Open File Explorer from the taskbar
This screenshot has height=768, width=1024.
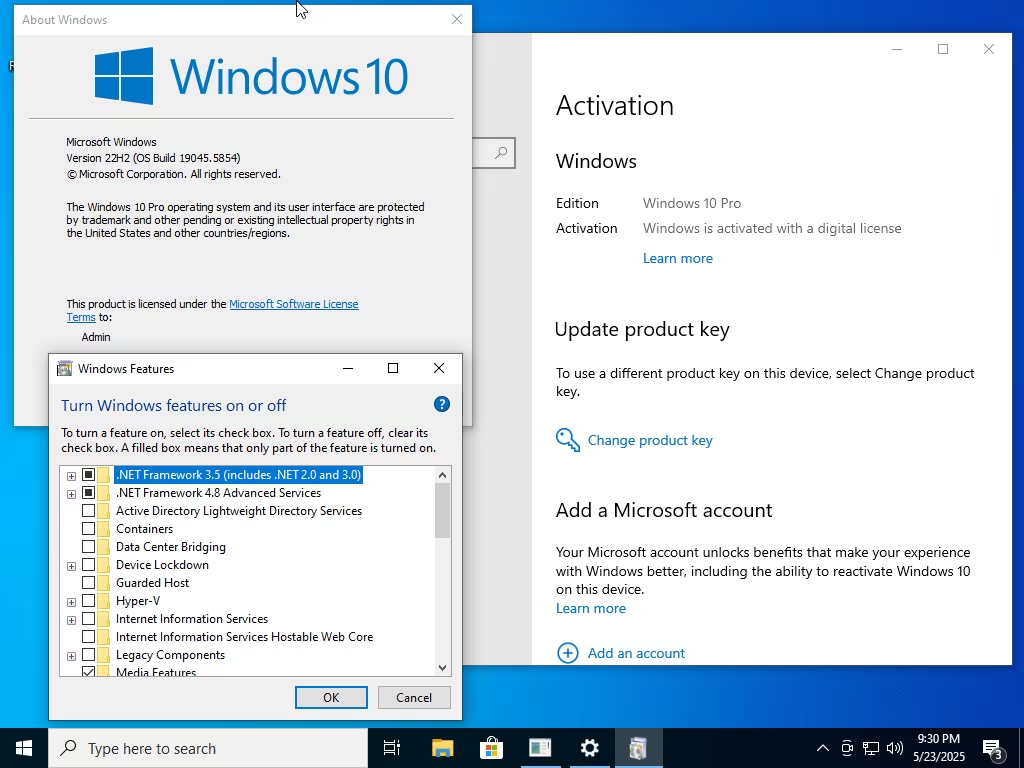tap(442, 748)
